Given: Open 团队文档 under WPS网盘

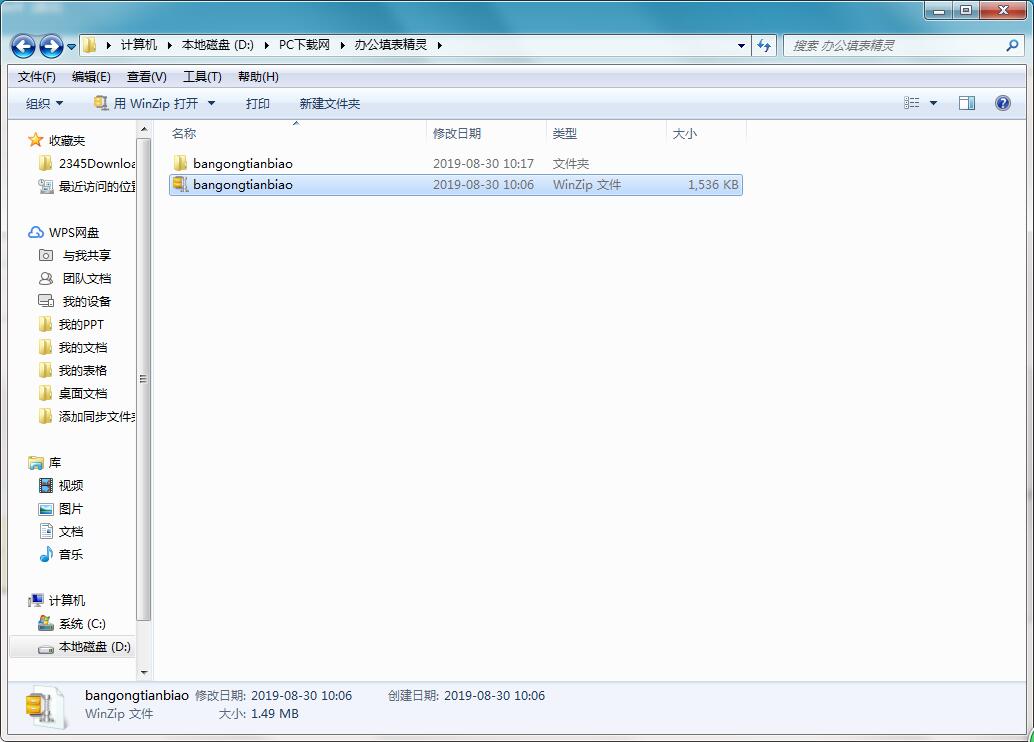Looking at the screenshot, I should 75,278.
